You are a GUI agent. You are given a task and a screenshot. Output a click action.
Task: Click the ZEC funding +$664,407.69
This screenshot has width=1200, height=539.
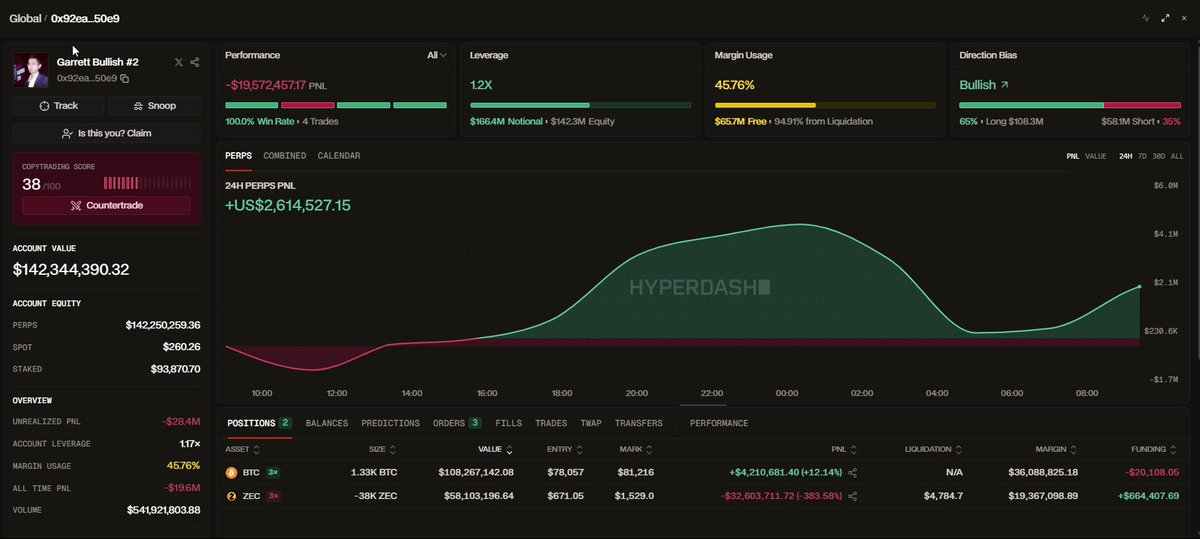[x=1147, y=495]
